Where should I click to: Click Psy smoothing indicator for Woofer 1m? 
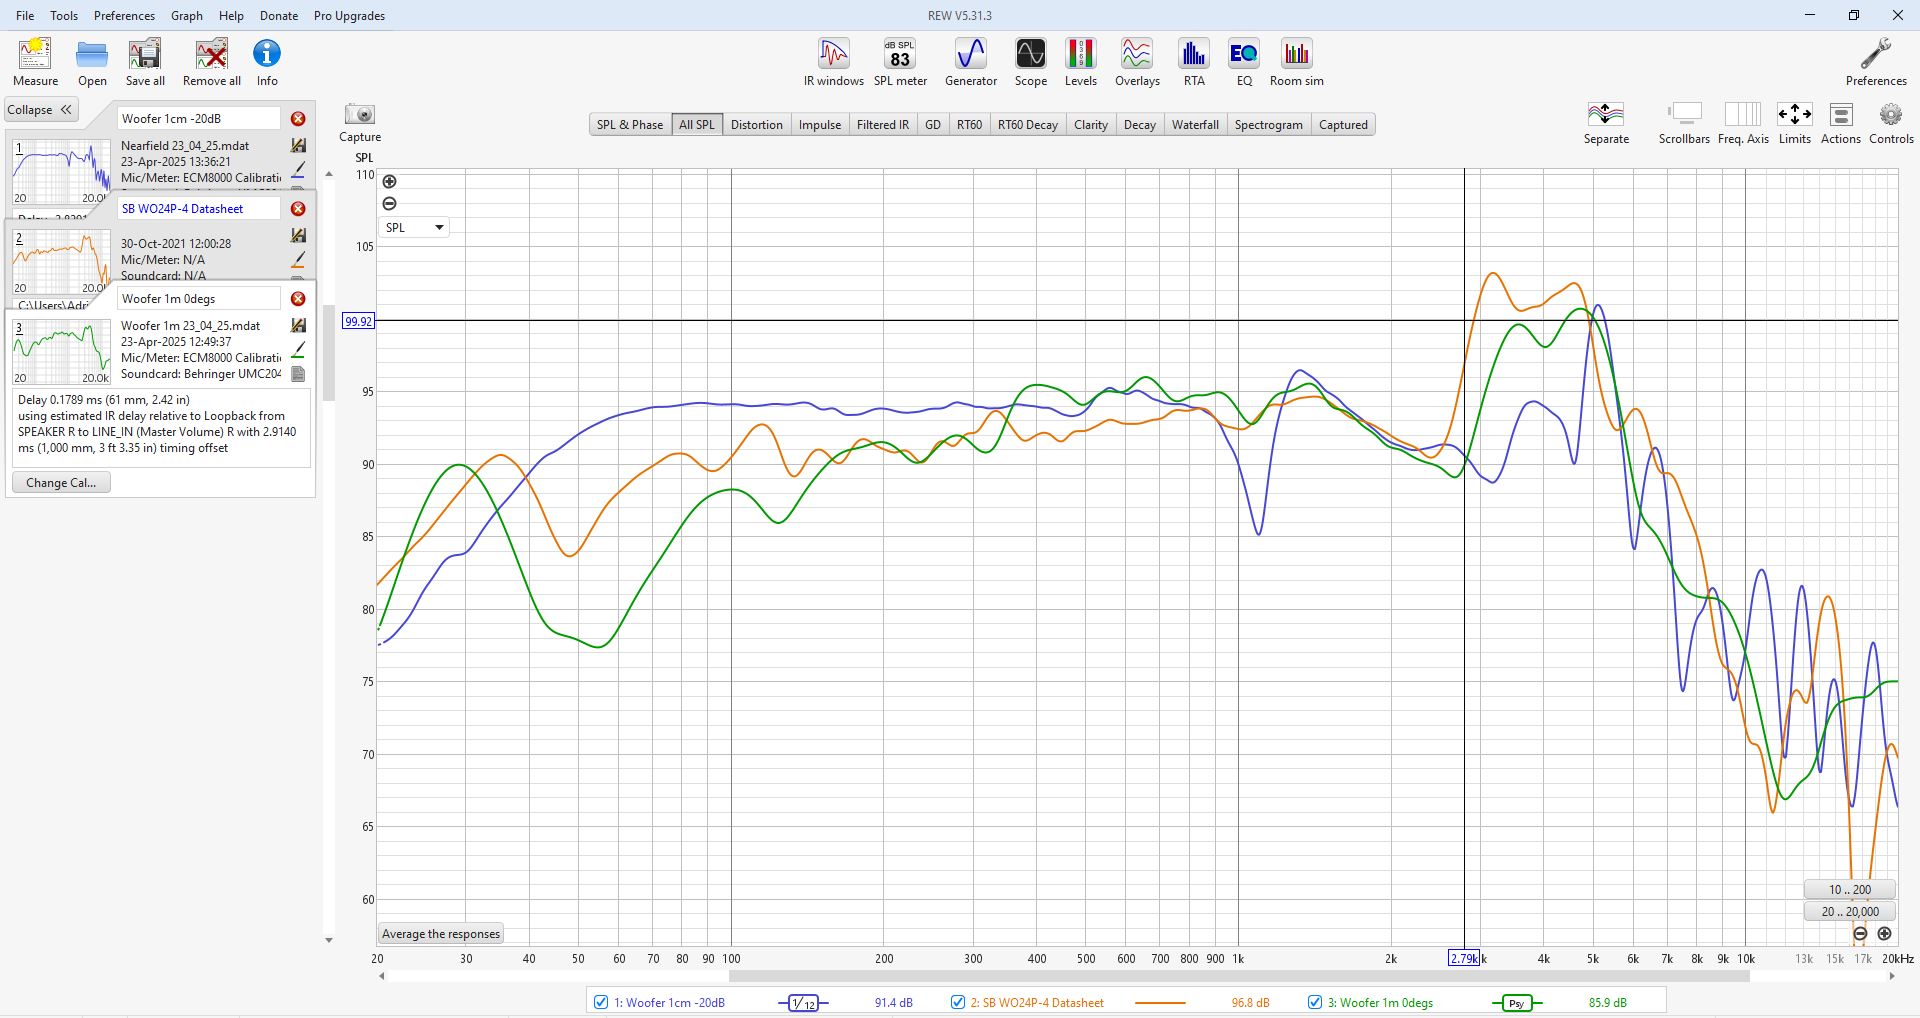click(x=1517, y=1003)
